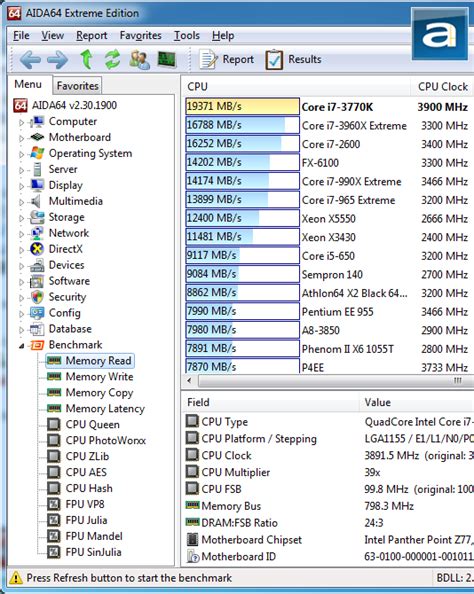Collapse the Benchmark tree node
The height and width of the screenshot is (594, 474).
(22, 345)
